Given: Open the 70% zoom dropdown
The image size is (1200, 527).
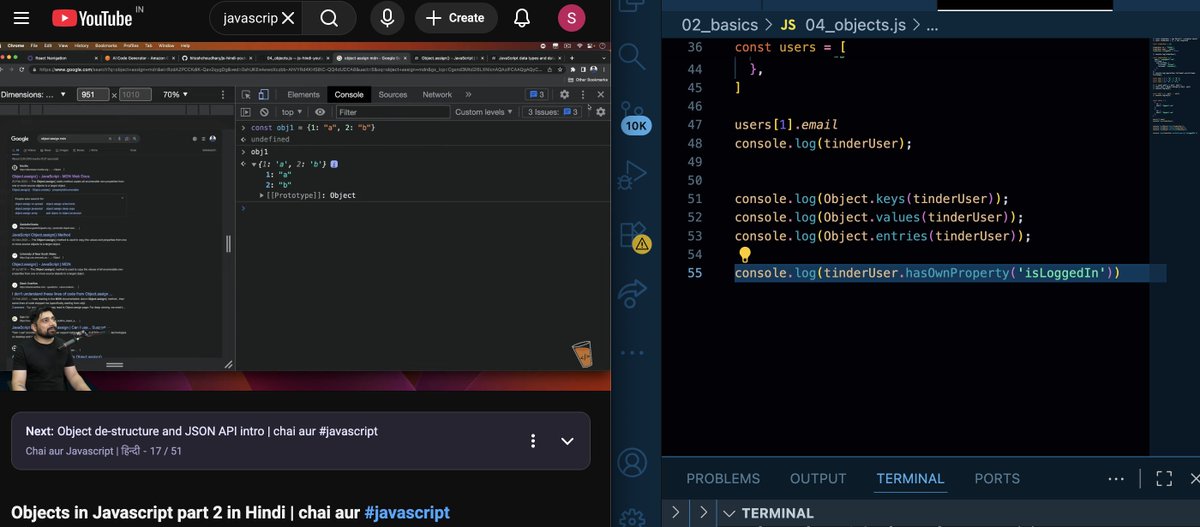Looking at the screenshot, I should (x=176, y=94).
